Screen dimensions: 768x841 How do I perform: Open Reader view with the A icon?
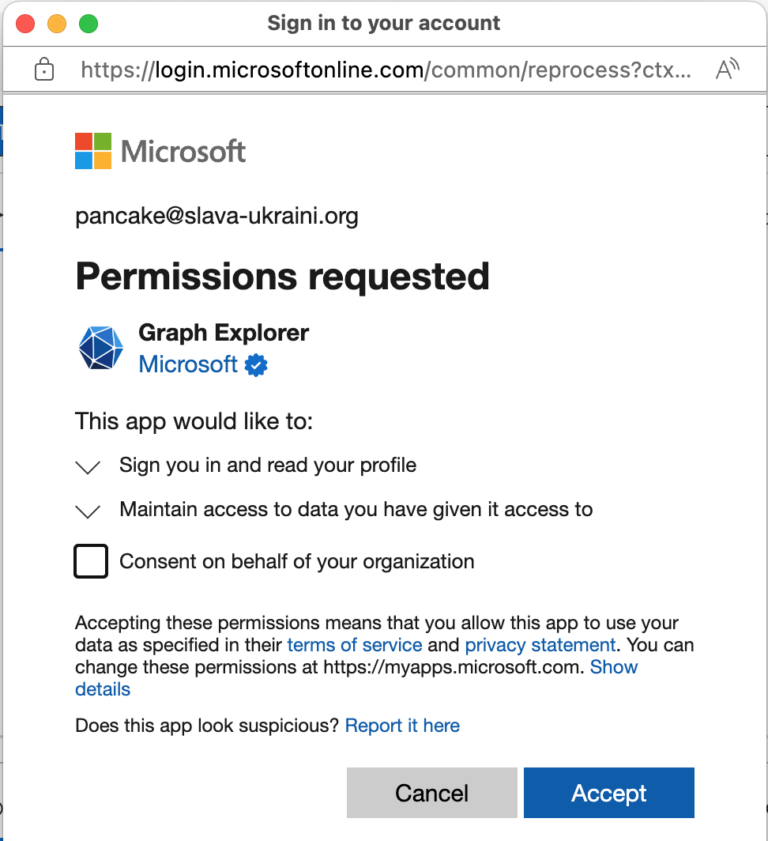pyautogui.click(x=729, y=68)
